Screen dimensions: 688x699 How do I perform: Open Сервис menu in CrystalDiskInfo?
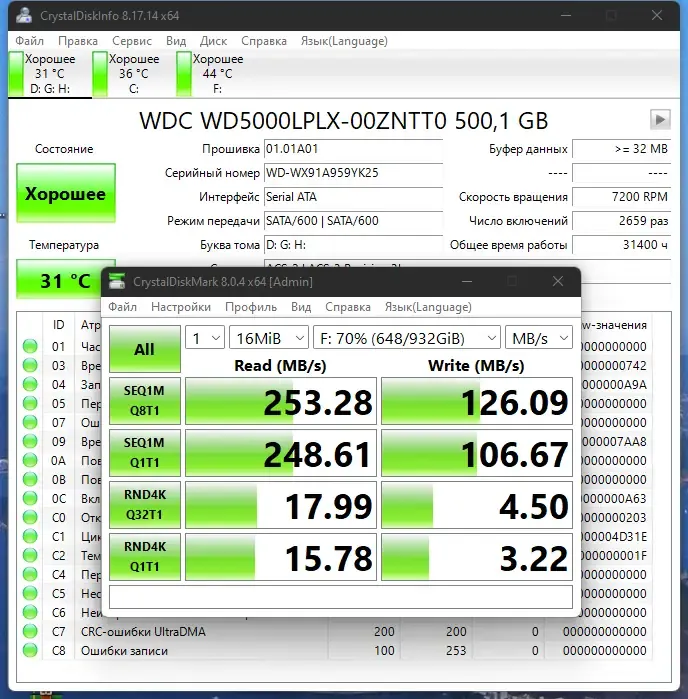coord(132,41)
